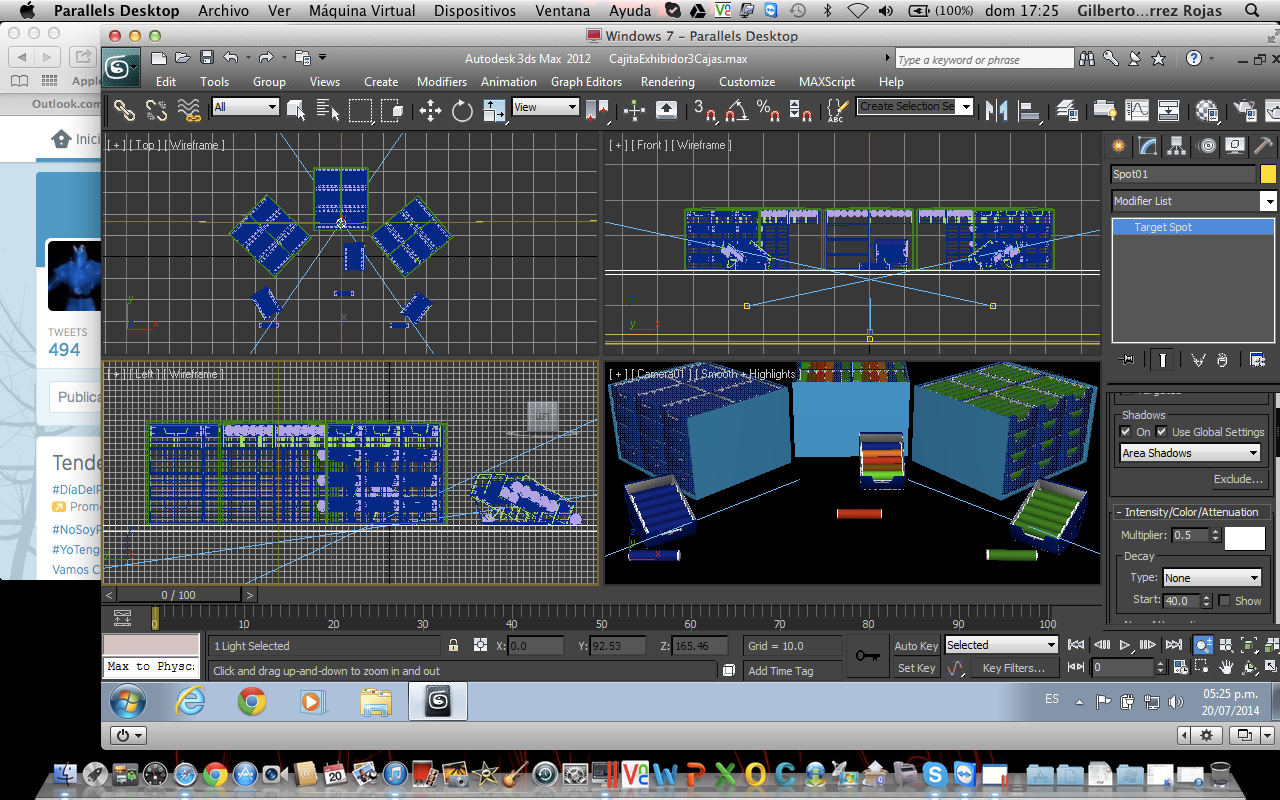The width and height of the screenshot is (1280, 800).
Task: Open the Reference Coordinate 'View' dropdown
Action: click(545, 107)
